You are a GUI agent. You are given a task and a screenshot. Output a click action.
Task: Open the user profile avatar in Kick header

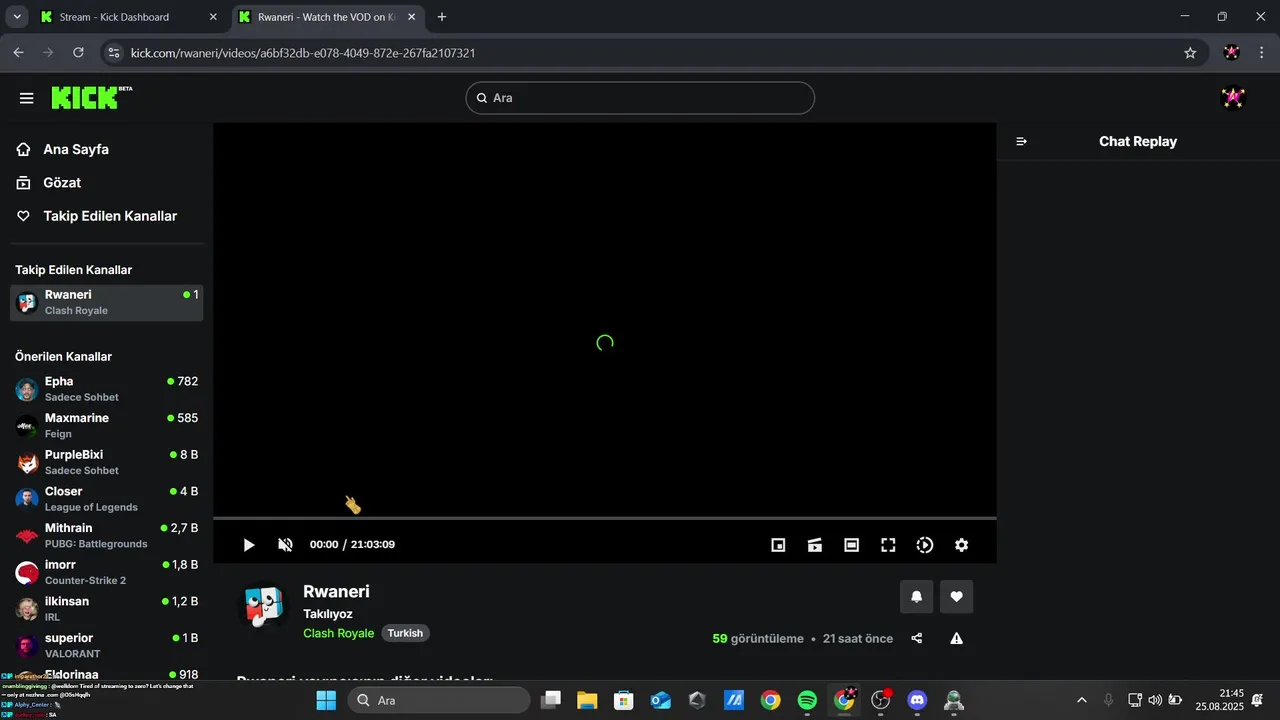coord(1232,98)
